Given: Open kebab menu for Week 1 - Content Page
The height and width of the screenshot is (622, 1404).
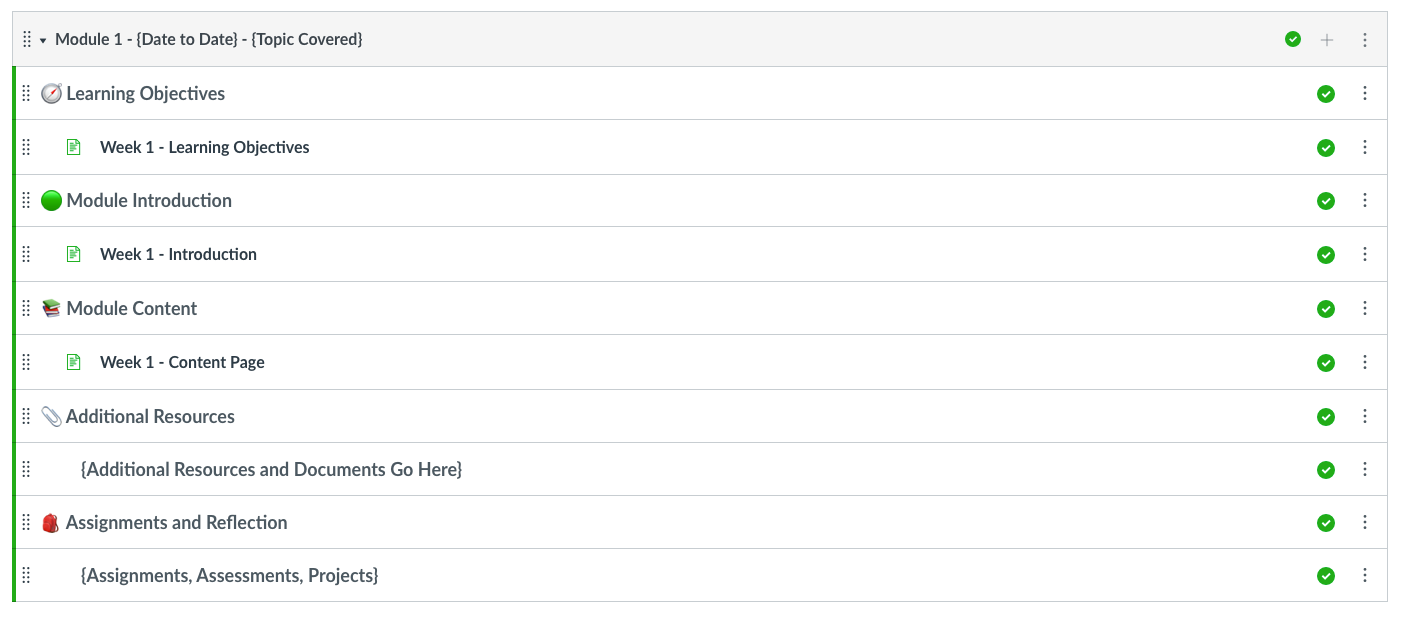Looking at the screenshot, I should pos(1365,362).
